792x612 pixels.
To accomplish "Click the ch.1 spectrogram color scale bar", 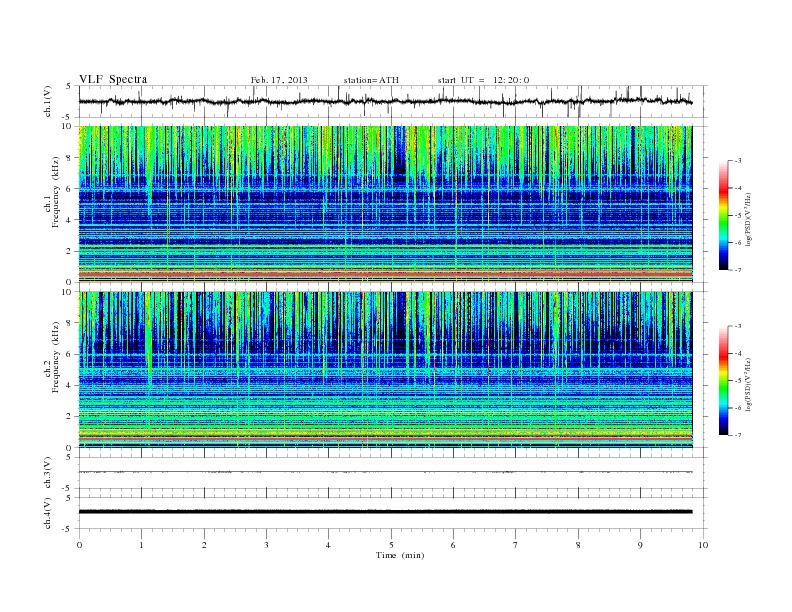I will click(x=724, y=215).
